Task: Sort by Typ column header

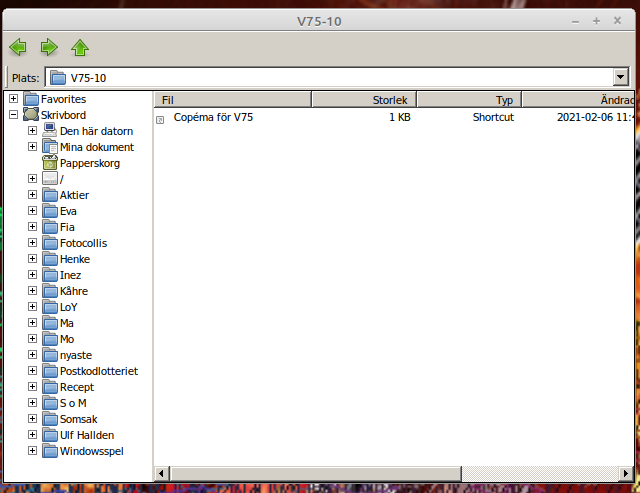Action: (469, 100)
